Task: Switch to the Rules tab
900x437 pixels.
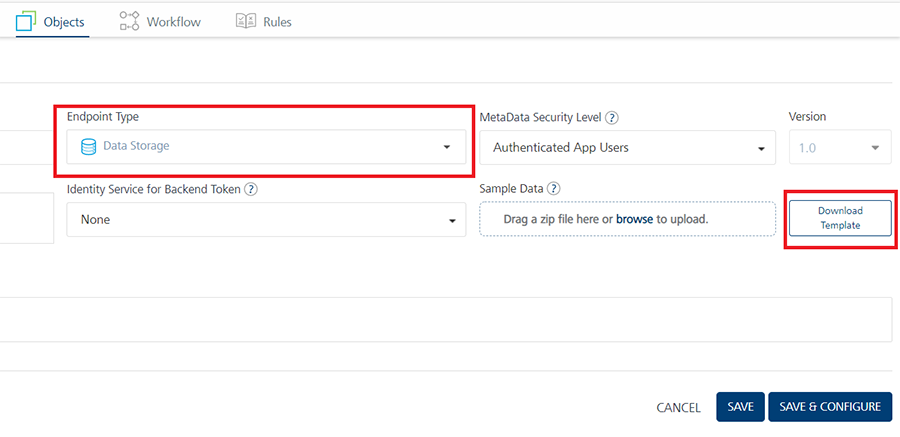Action: coord(277,21)
